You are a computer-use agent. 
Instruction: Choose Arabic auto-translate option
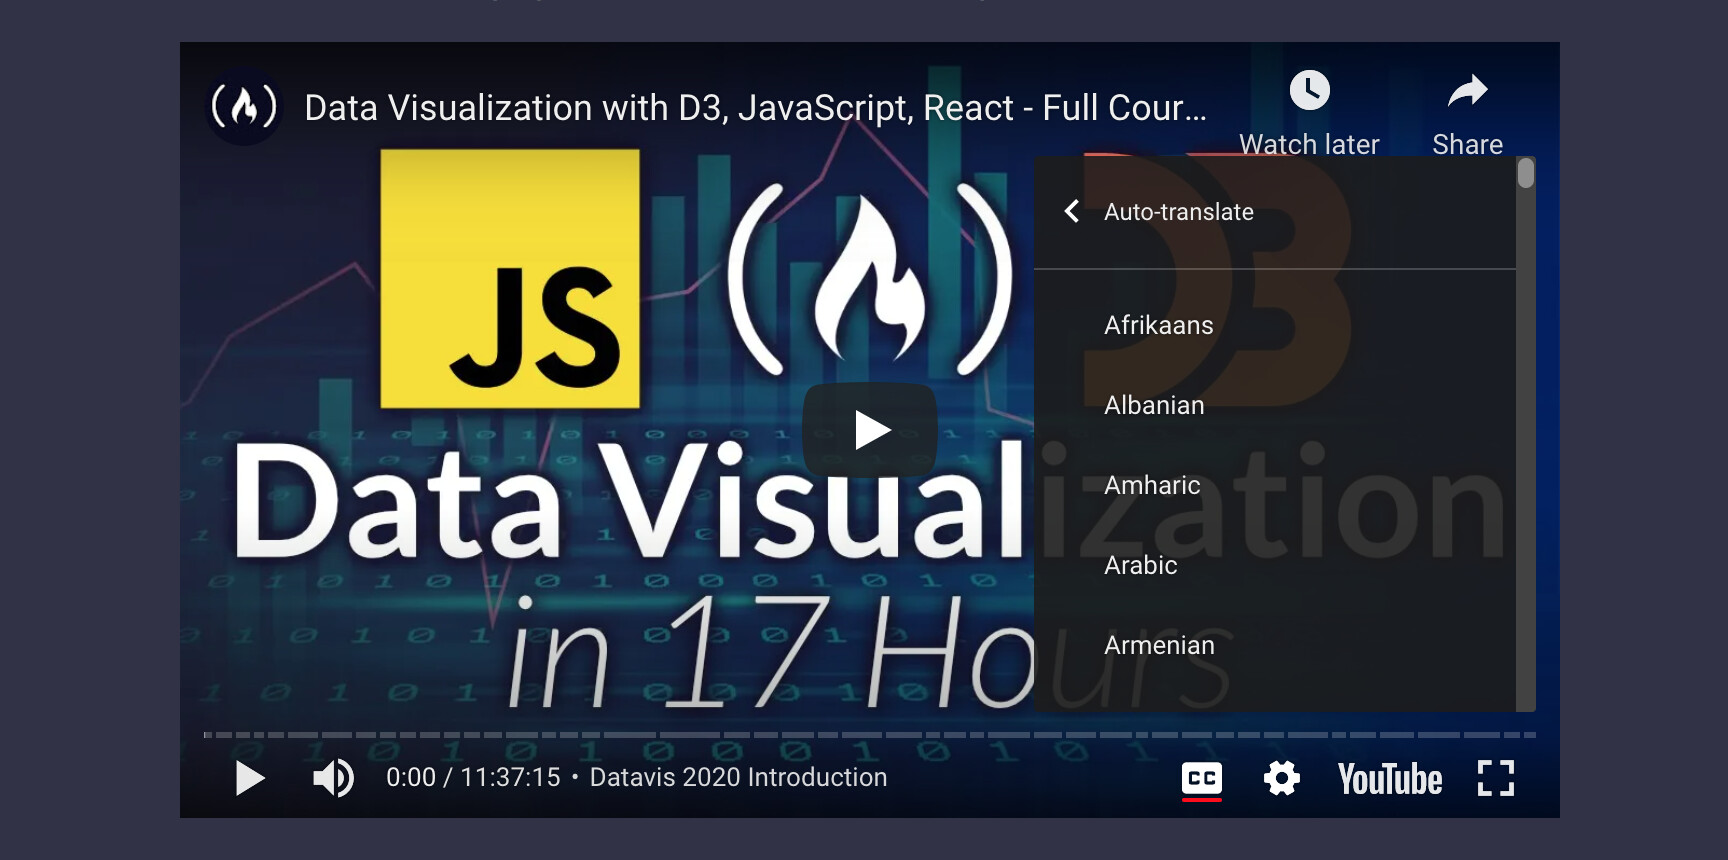pos(1275,565)
